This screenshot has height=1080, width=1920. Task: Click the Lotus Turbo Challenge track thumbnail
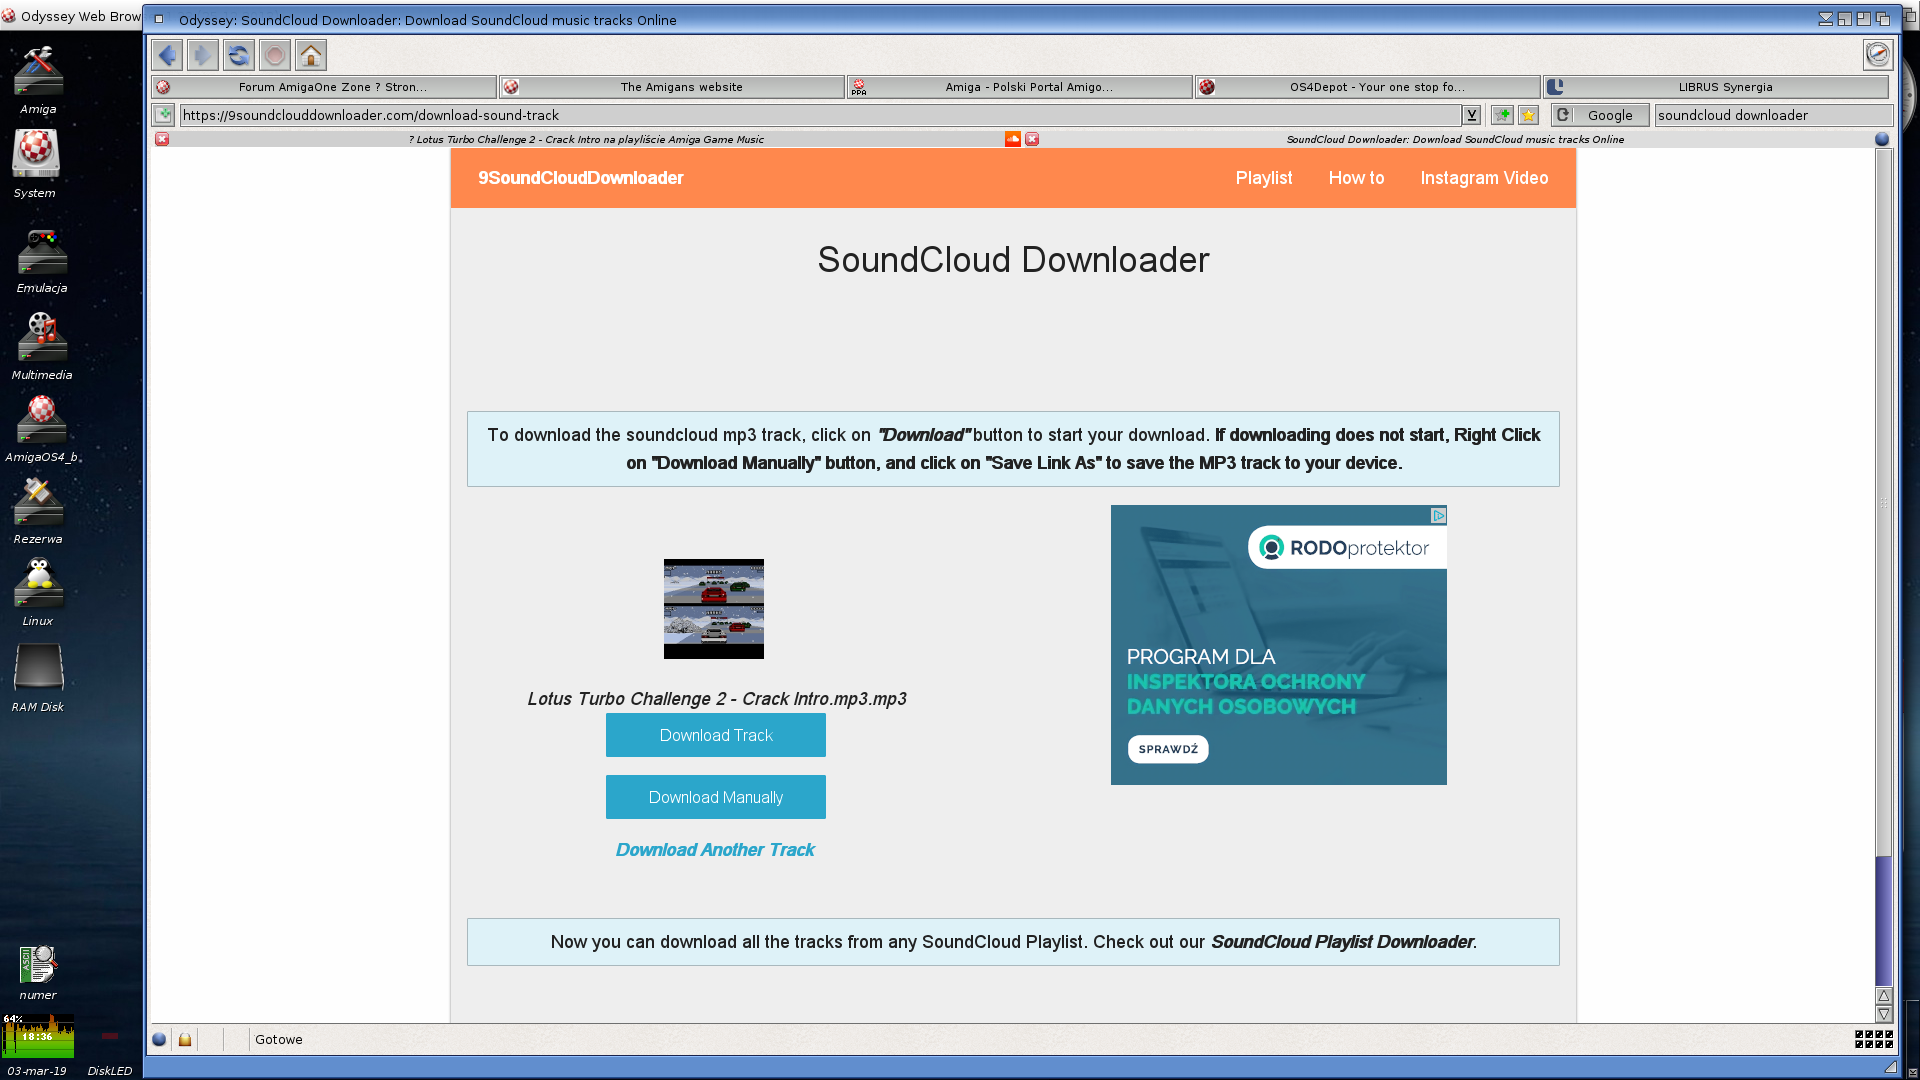[714, 609]
